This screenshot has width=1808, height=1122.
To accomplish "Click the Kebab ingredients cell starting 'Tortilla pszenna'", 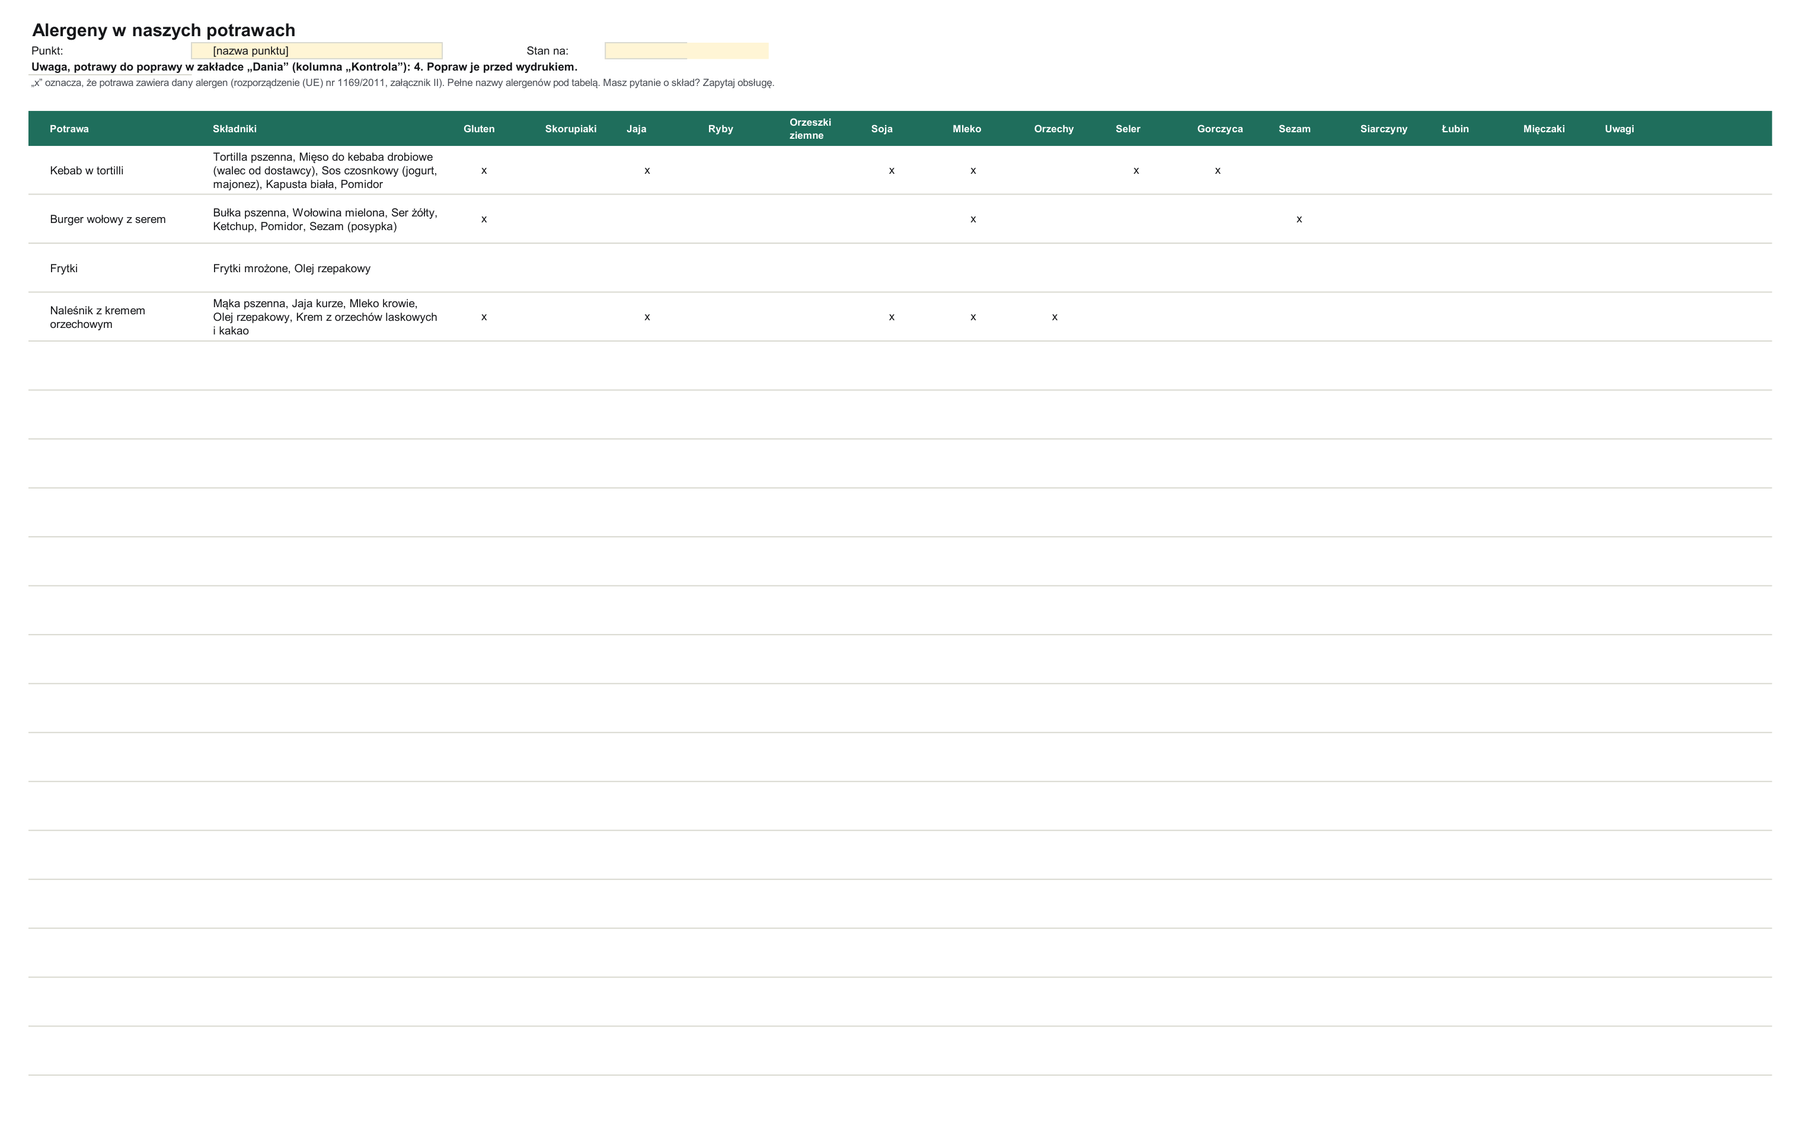I will [x=325, y=171].
